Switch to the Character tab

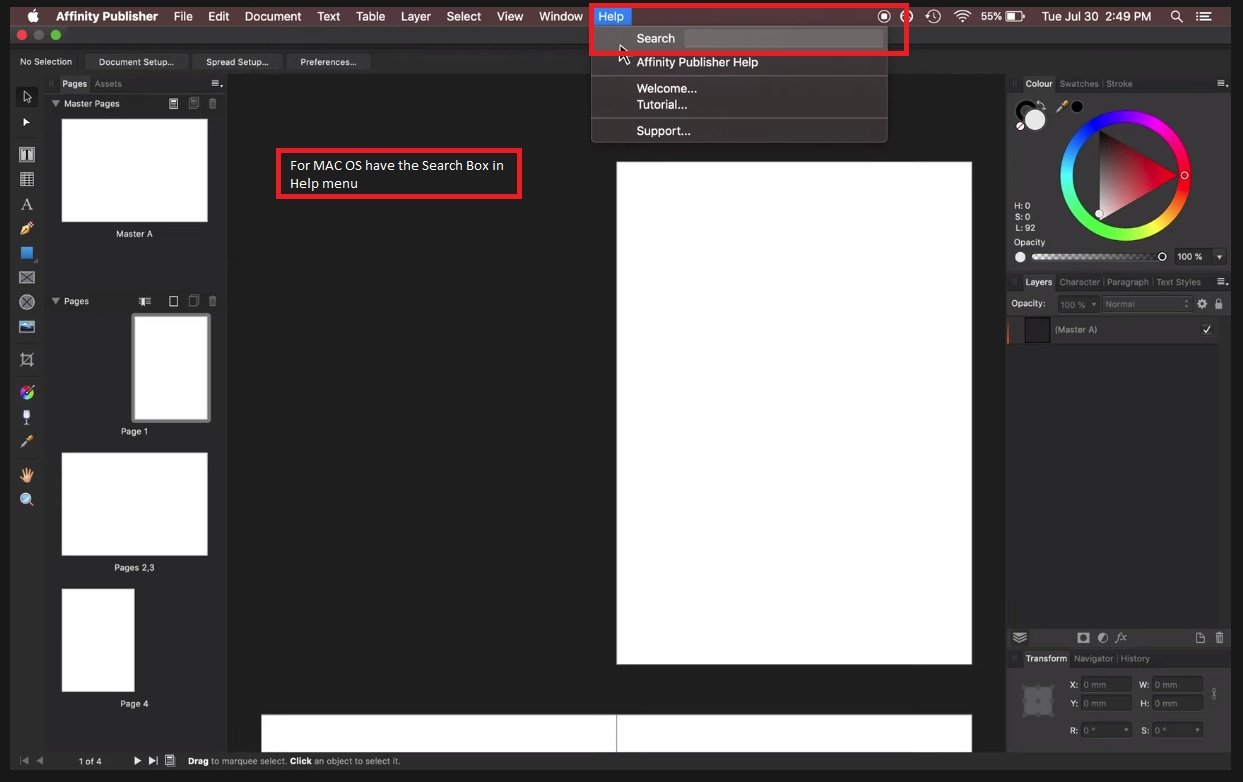coord(1079,282)
